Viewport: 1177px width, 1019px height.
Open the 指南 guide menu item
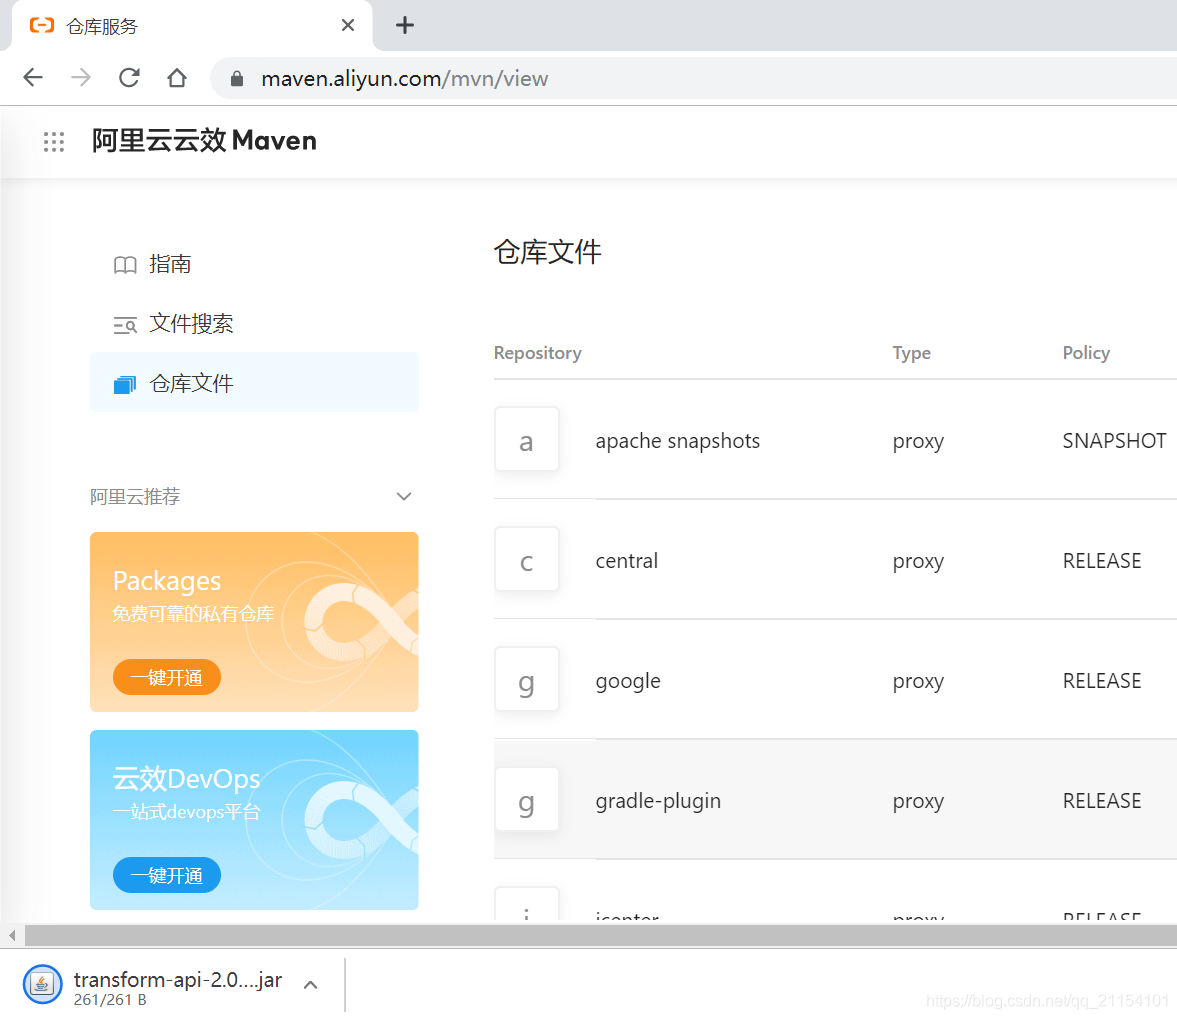point(254,264)
